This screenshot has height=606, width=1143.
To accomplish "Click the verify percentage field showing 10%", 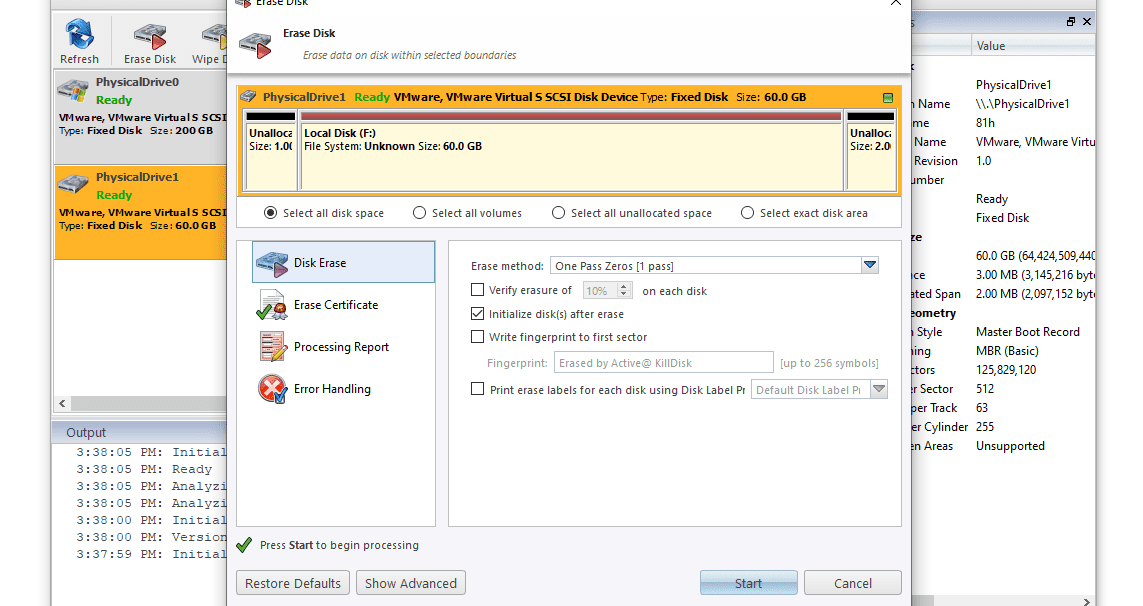I will point(599,290).
